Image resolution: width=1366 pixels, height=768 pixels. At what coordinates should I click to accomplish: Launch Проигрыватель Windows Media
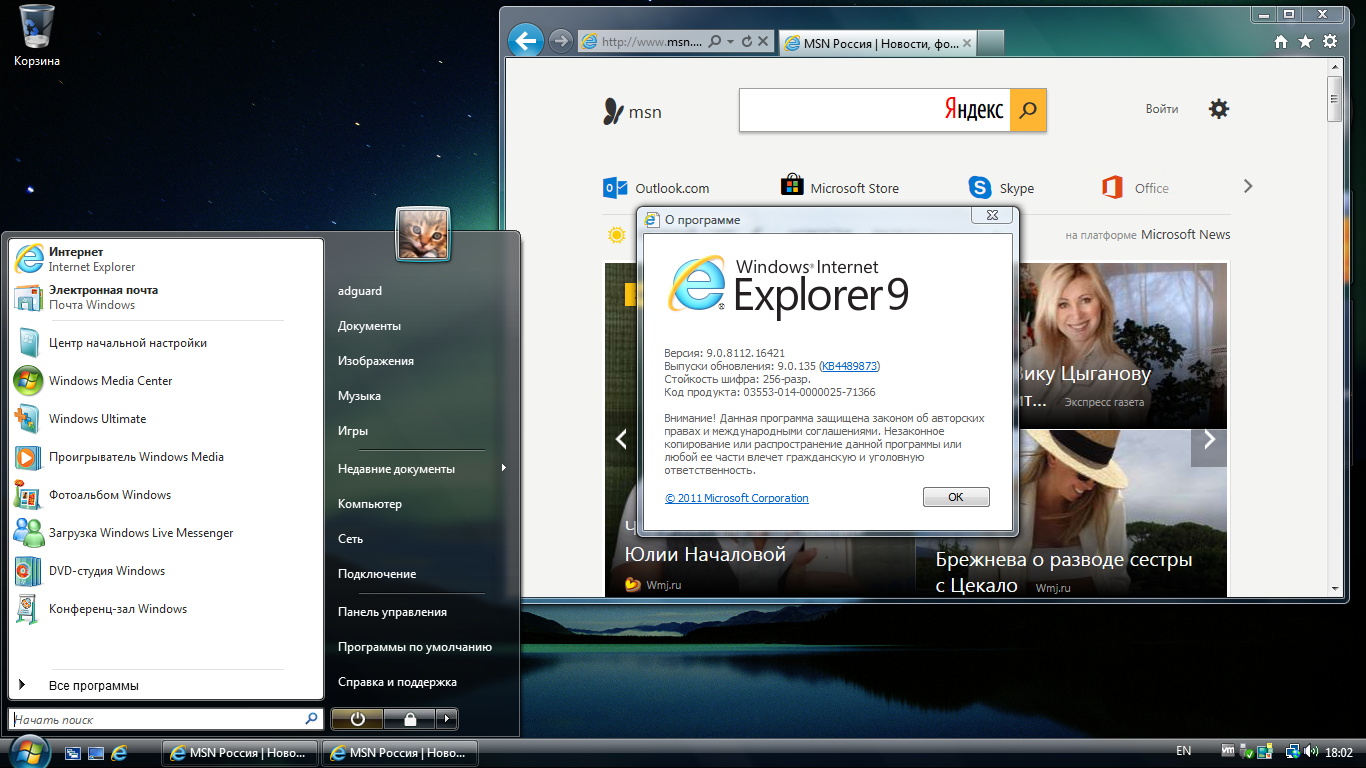pos(165,457)
